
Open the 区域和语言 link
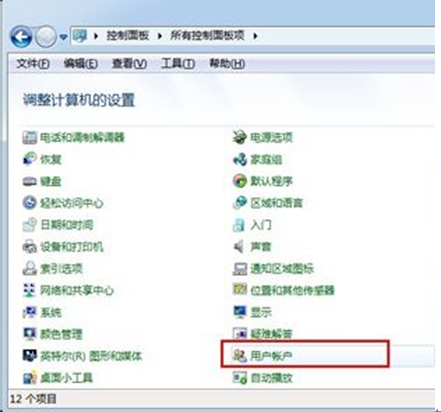pos(276,203)
